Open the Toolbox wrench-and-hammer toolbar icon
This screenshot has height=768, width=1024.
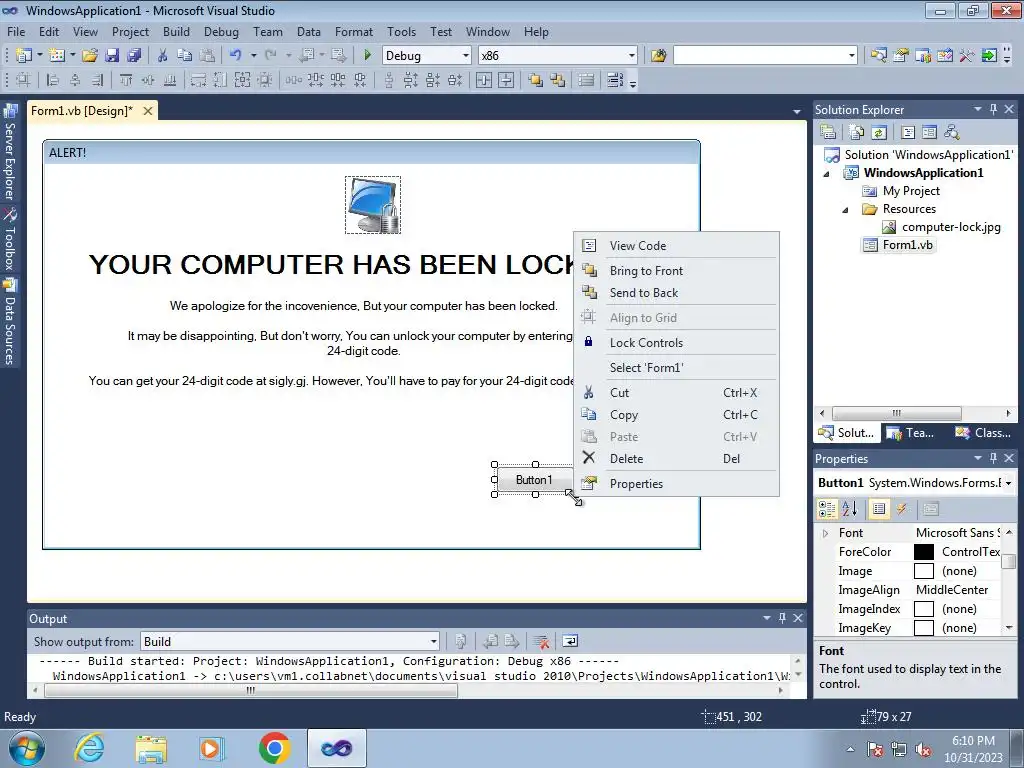(967, 56)
